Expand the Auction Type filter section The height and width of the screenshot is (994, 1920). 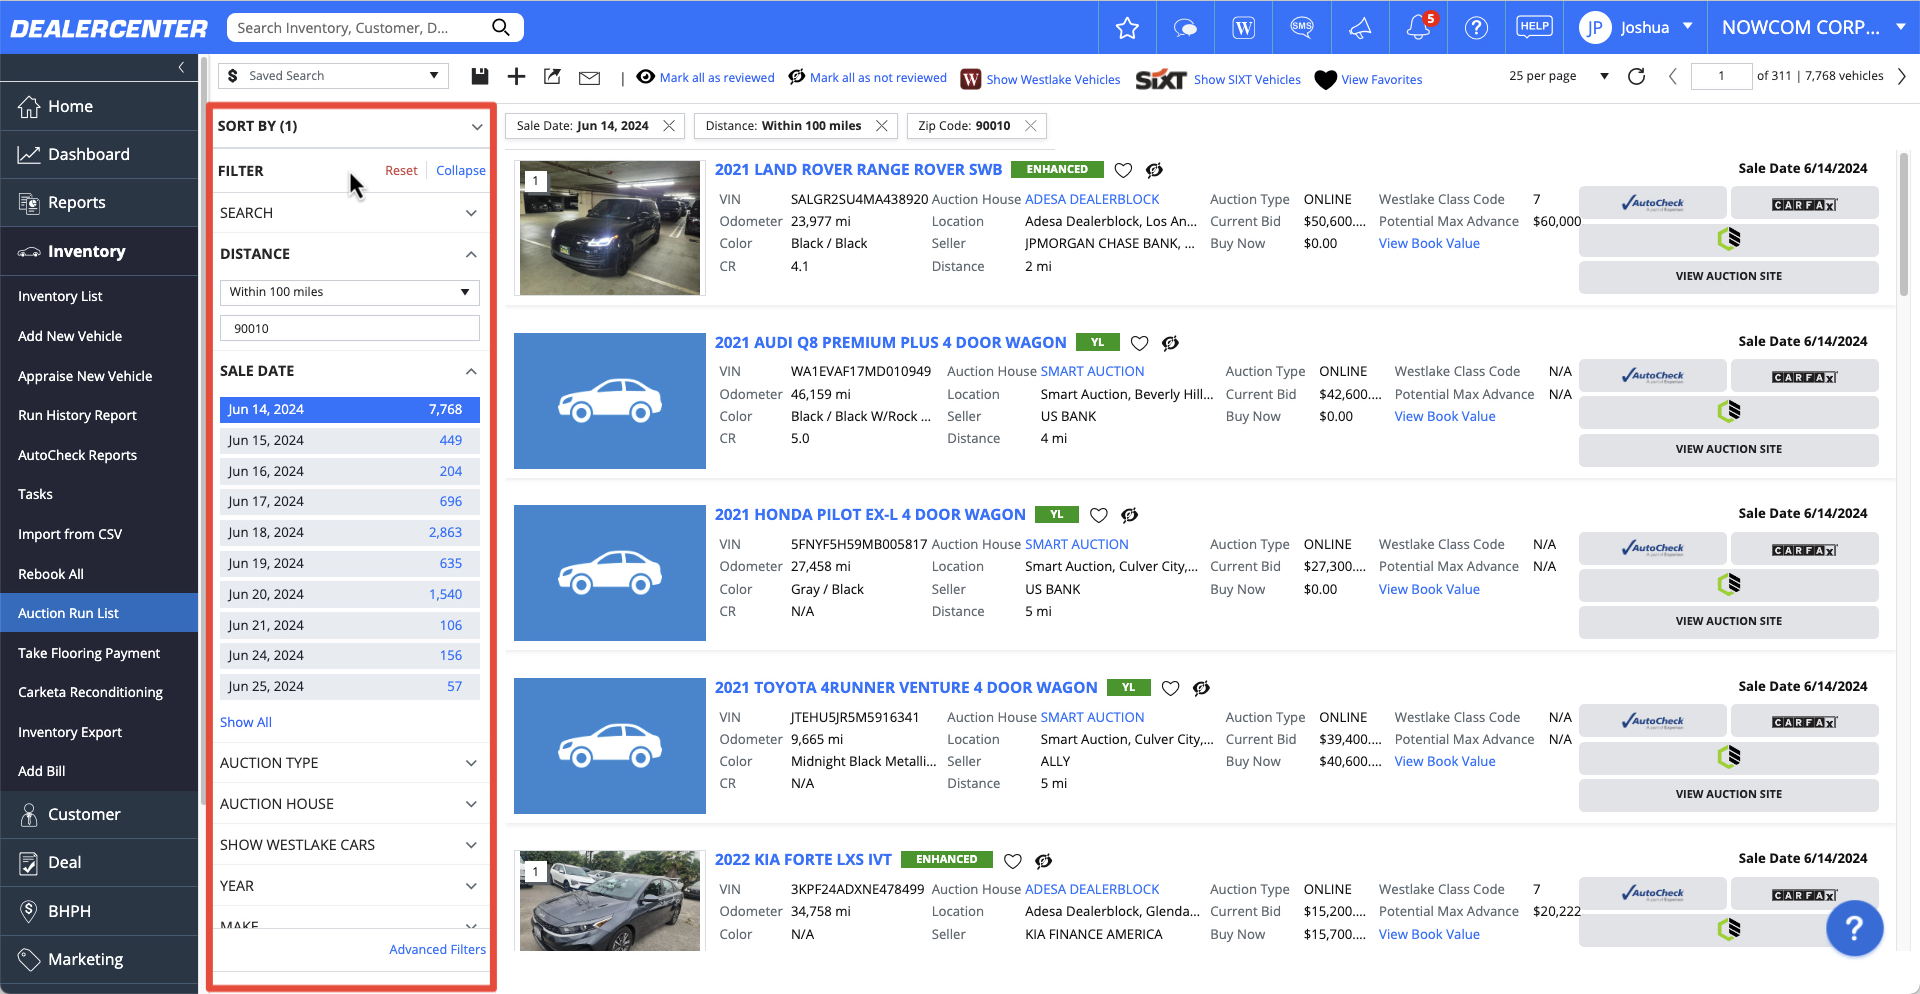pyautogui.click(x=349, y=762)
